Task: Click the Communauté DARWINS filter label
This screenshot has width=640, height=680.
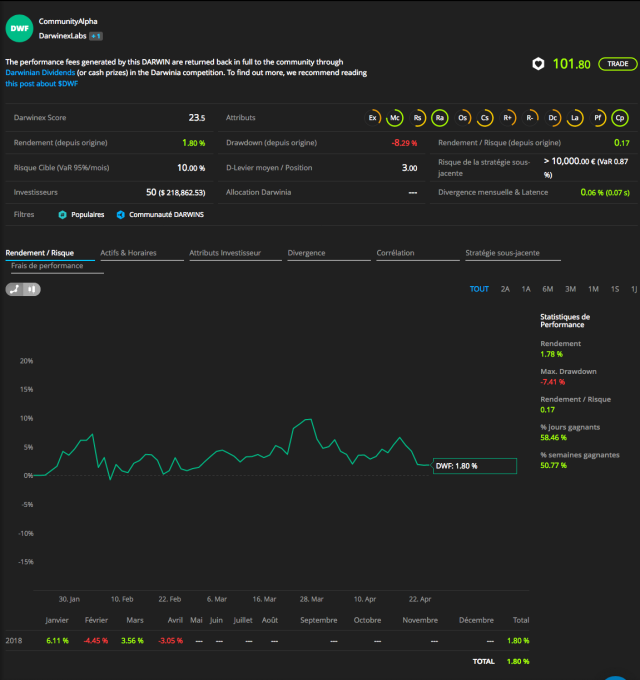Action: coord(167,215)
